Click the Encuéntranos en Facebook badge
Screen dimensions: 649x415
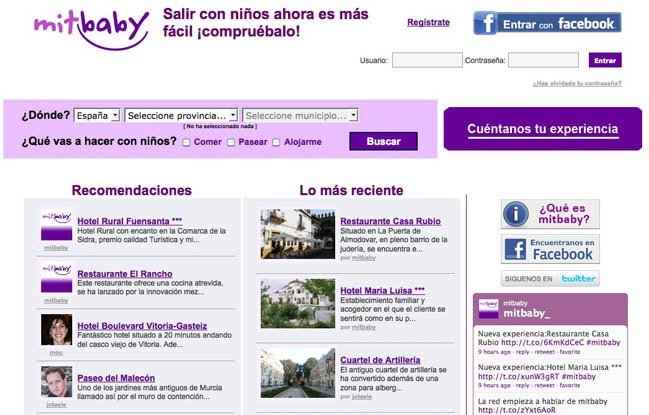549,249
